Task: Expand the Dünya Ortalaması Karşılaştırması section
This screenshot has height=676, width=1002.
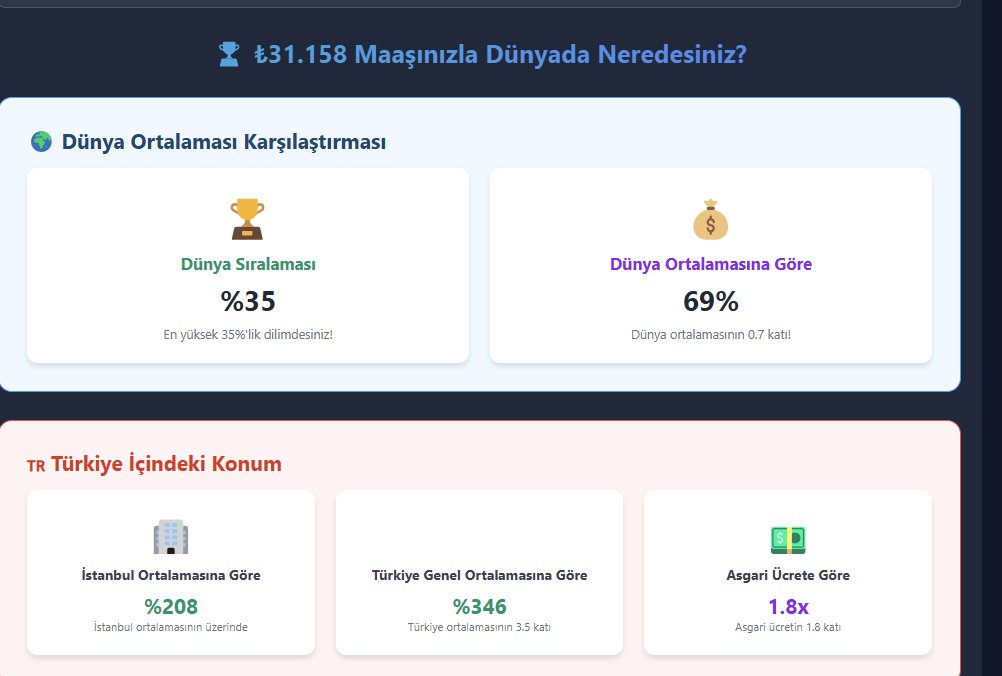Action: 224,141
